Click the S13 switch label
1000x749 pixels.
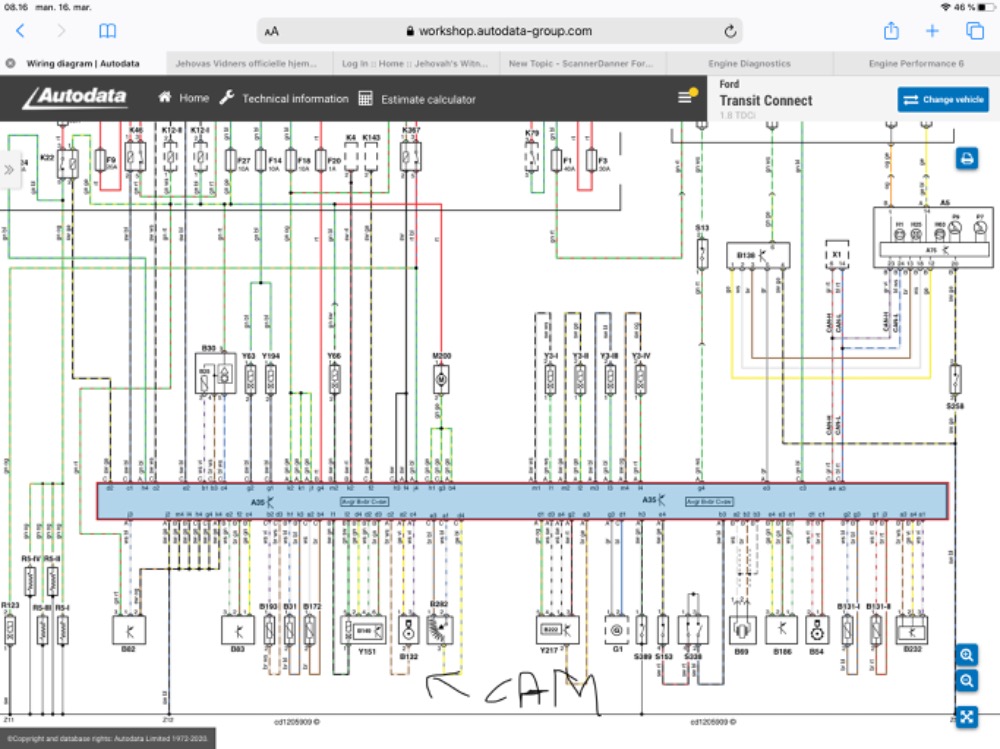coord(702,227)
